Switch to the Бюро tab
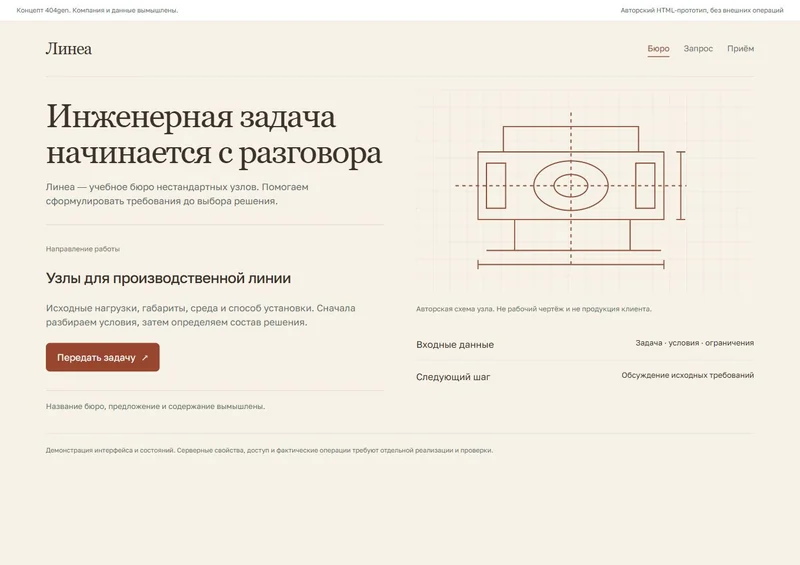Screen dimensions: 800x565 coord(658,48)
